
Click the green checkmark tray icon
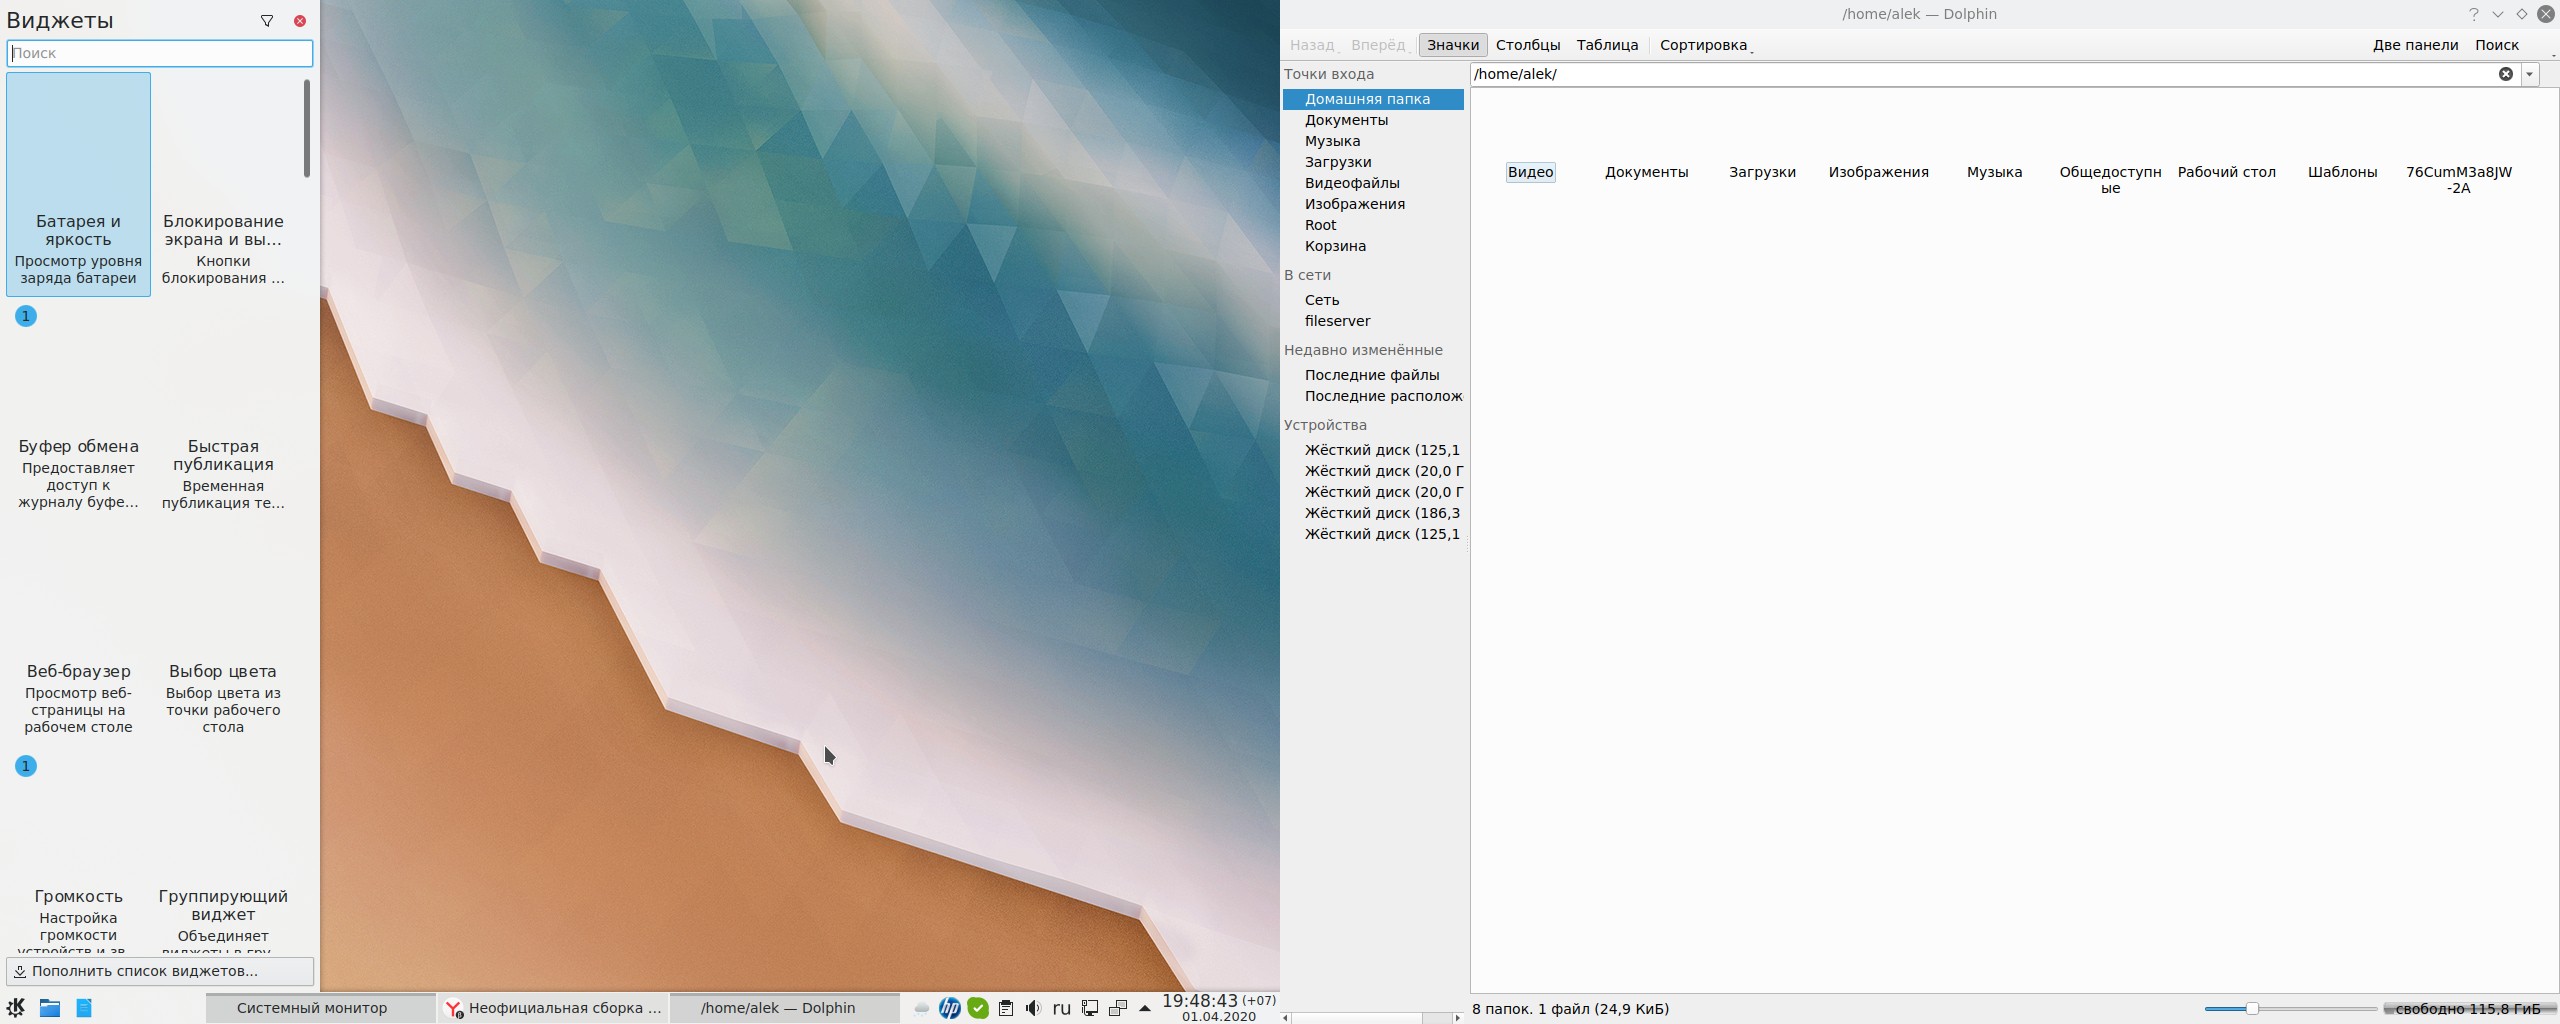pyautogui.click(x=978, y=1008)
